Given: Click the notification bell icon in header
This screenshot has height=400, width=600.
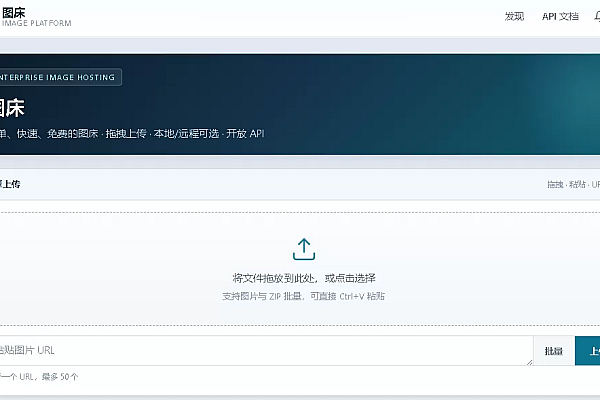Looking at the screenshot, I should coord(597,16).
